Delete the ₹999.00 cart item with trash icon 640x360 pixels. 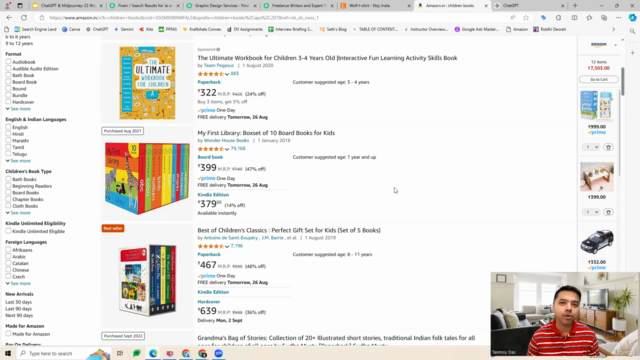pyautogui.click(x=608, y=147)
